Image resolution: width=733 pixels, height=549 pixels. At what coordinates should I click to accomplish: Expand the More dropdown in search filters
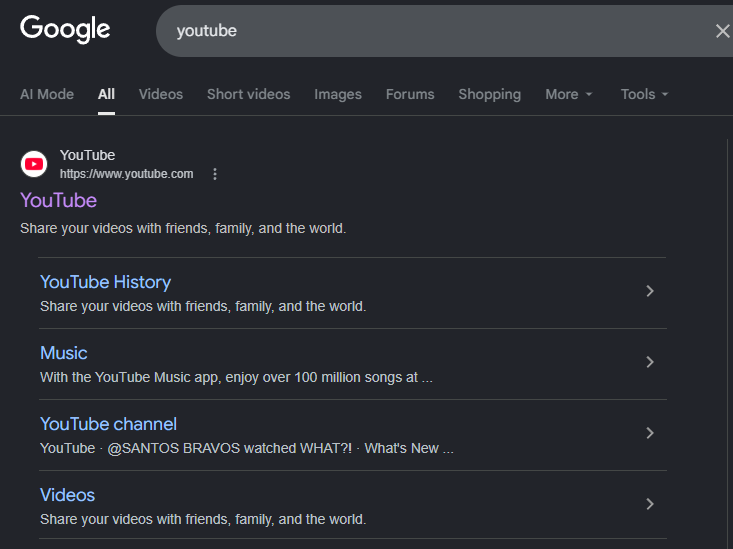pos(568,94)
